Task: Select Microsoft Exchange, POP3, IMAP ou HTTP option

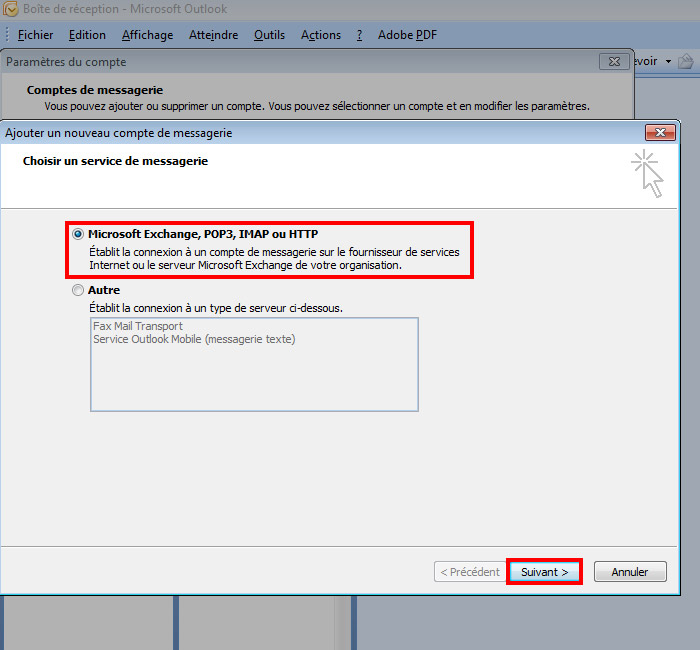Action: pyautogui.click(x=78, y=234)
